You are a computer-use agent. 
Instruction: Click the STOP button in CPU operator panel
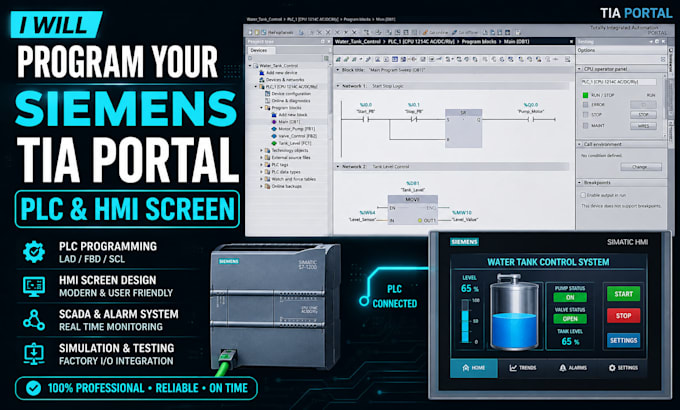643,115
